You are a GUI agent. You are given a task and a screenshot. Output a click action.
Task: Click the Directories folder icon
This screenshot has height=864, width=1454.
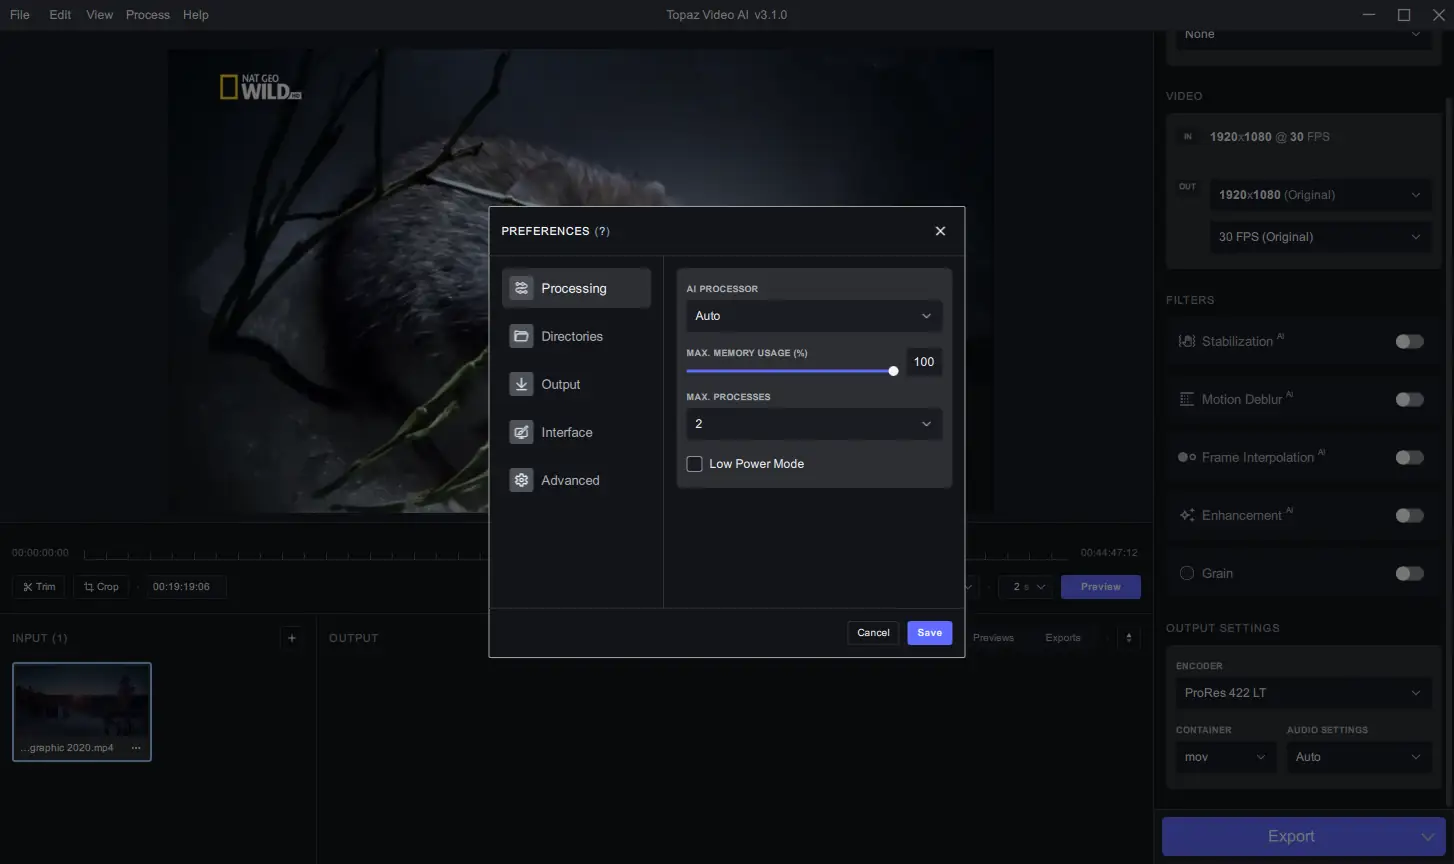point(521,336)
